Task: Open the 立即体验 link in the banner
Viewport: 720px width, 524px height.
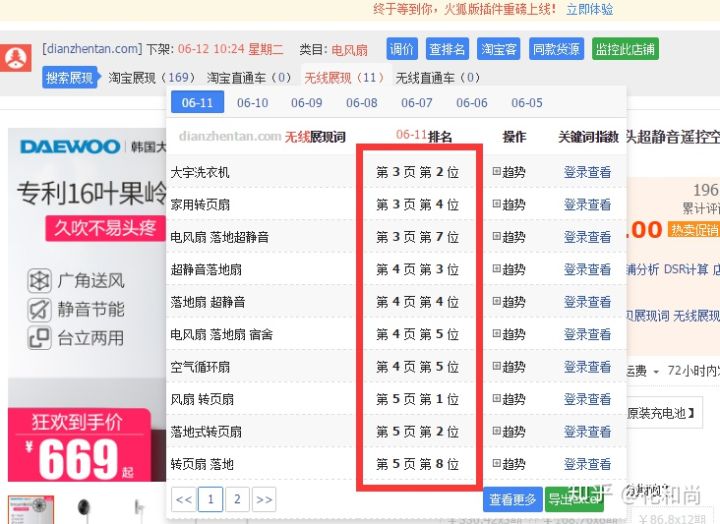Action: (x=590, y=9)
